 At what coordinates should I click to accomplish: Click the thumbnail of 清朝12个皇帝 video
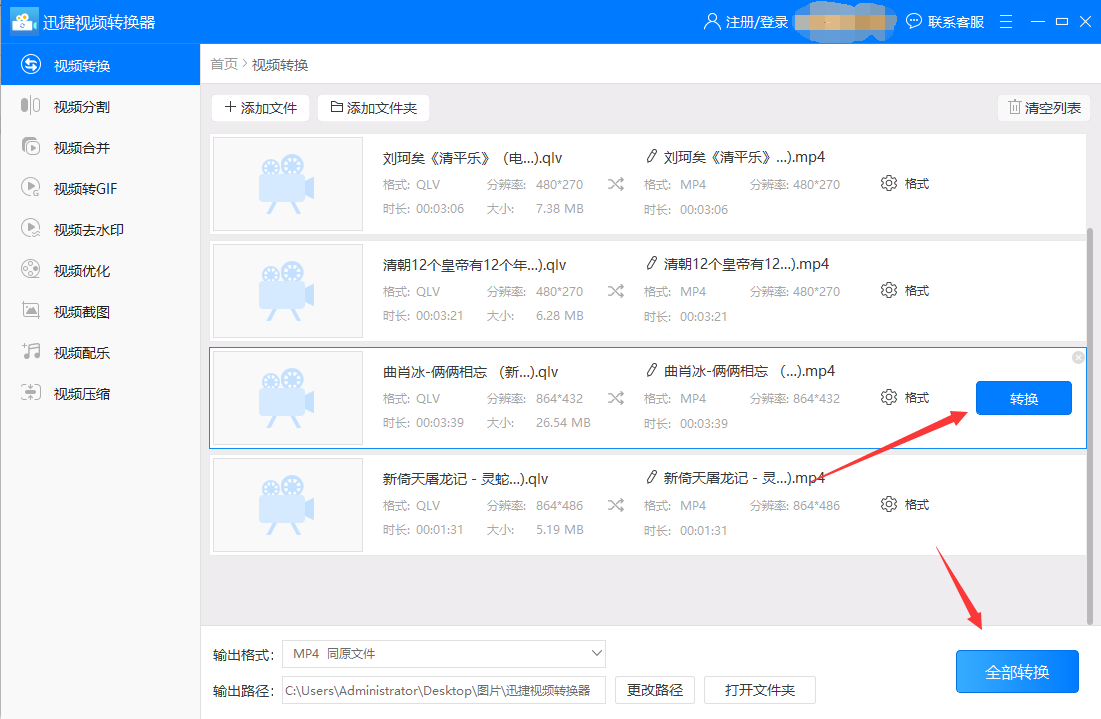(x=288, y=291)
